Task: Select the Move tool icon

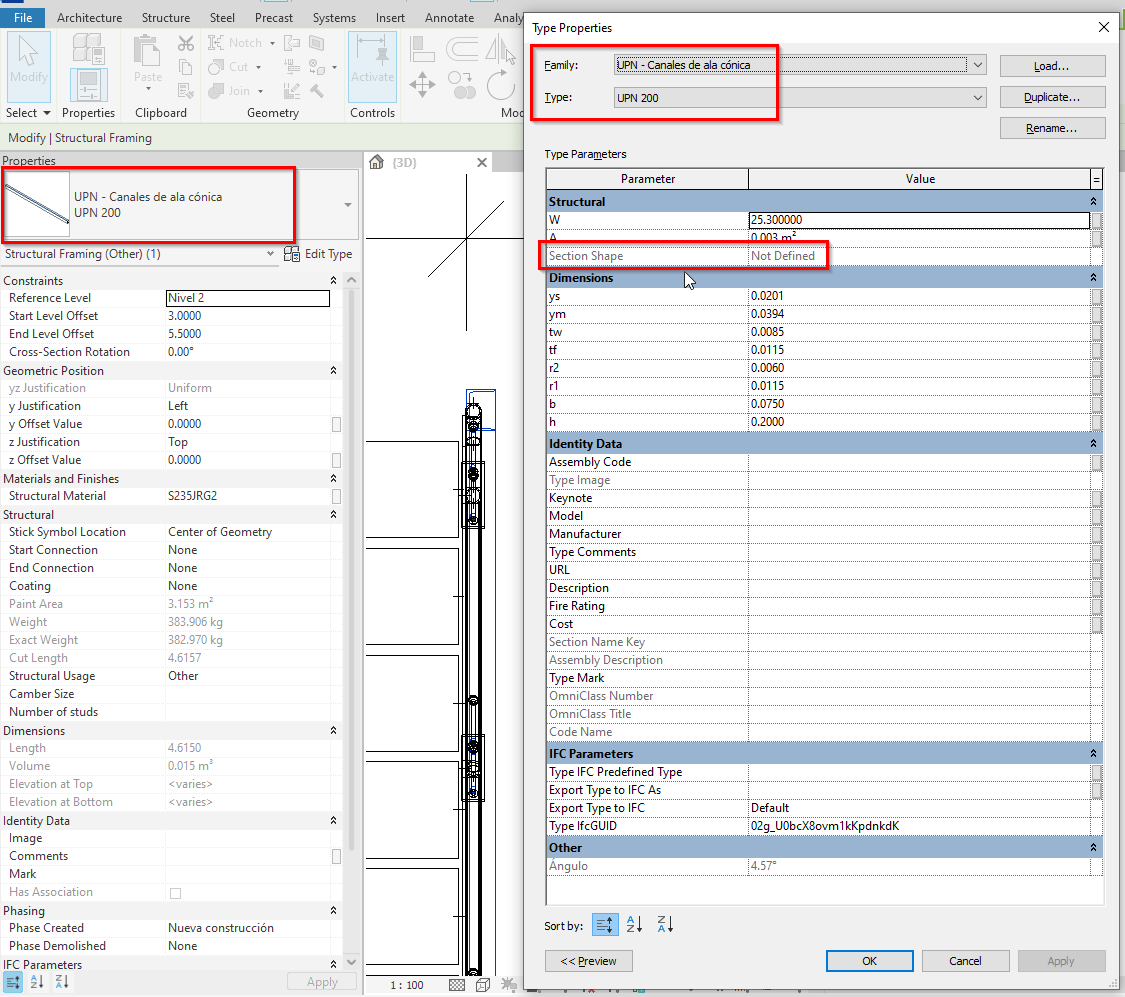Action: coord(422,86)
